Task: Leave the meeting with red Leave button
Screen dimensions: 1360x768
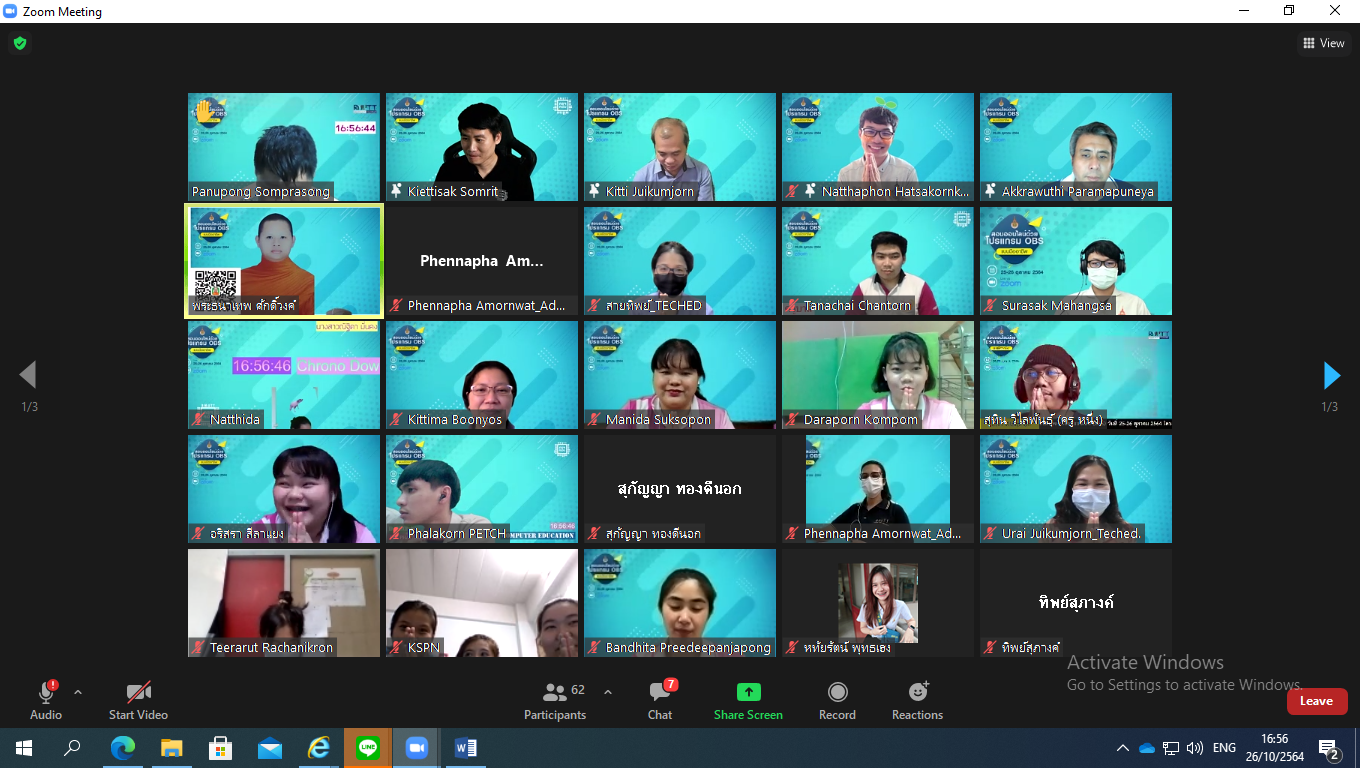Action: [x=1317, y=701]
